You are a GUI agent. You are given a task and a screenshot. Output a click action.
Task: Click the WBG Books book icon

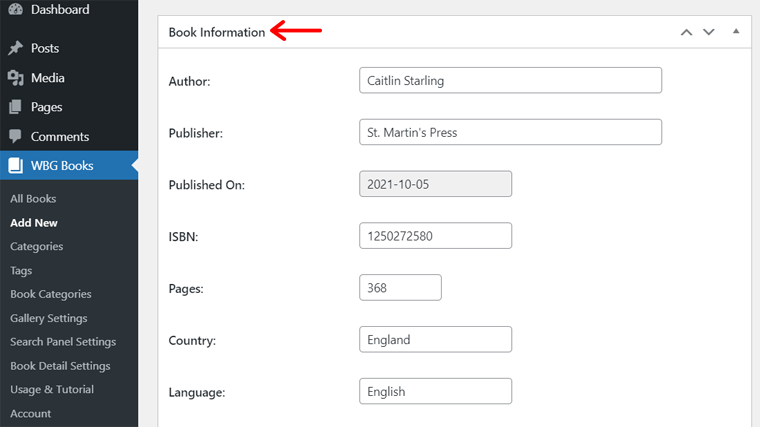point(16,165)
